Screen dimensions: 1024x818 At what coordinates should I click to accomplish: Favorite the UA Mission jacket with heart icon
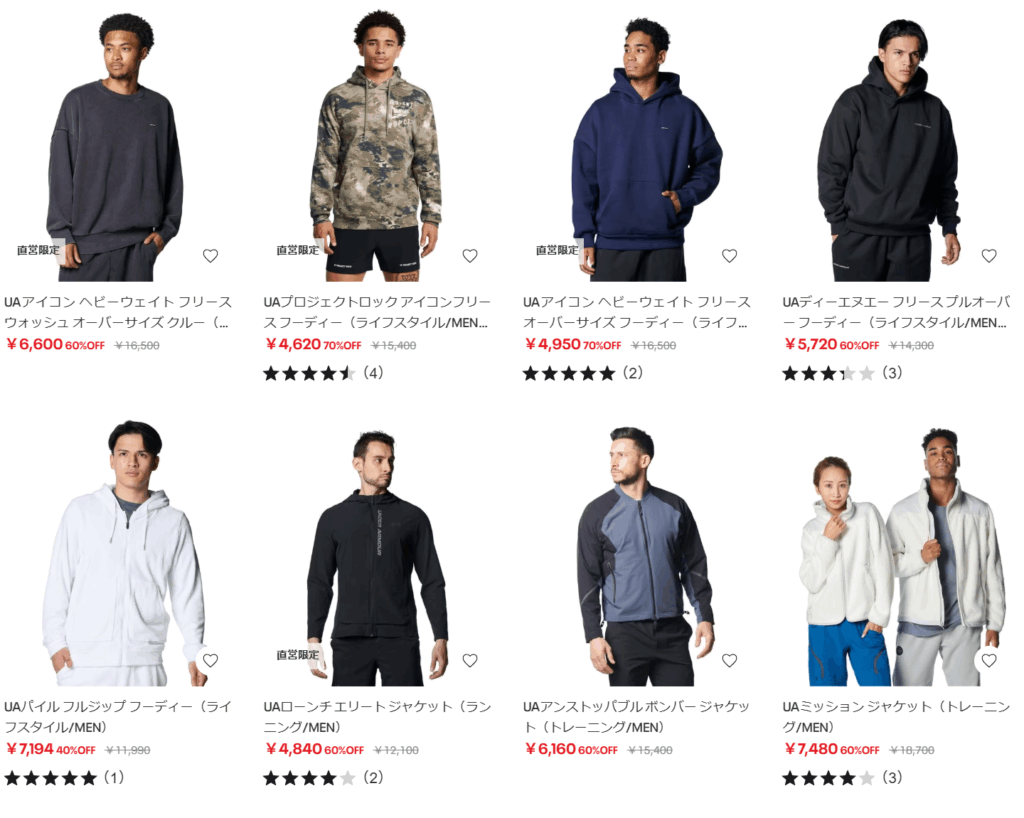point(989,661)
